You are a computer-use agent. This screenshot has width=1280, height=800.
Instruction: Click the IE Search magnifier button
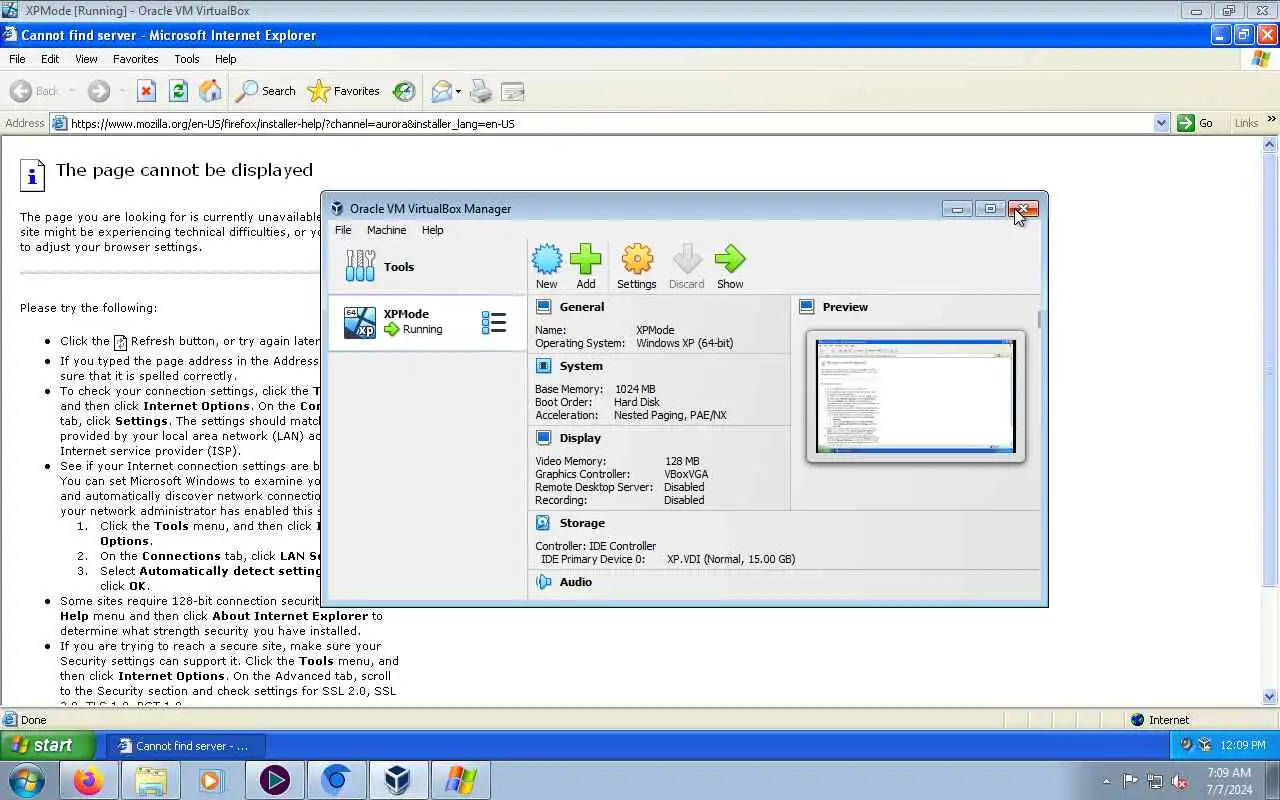coord(266,91)
